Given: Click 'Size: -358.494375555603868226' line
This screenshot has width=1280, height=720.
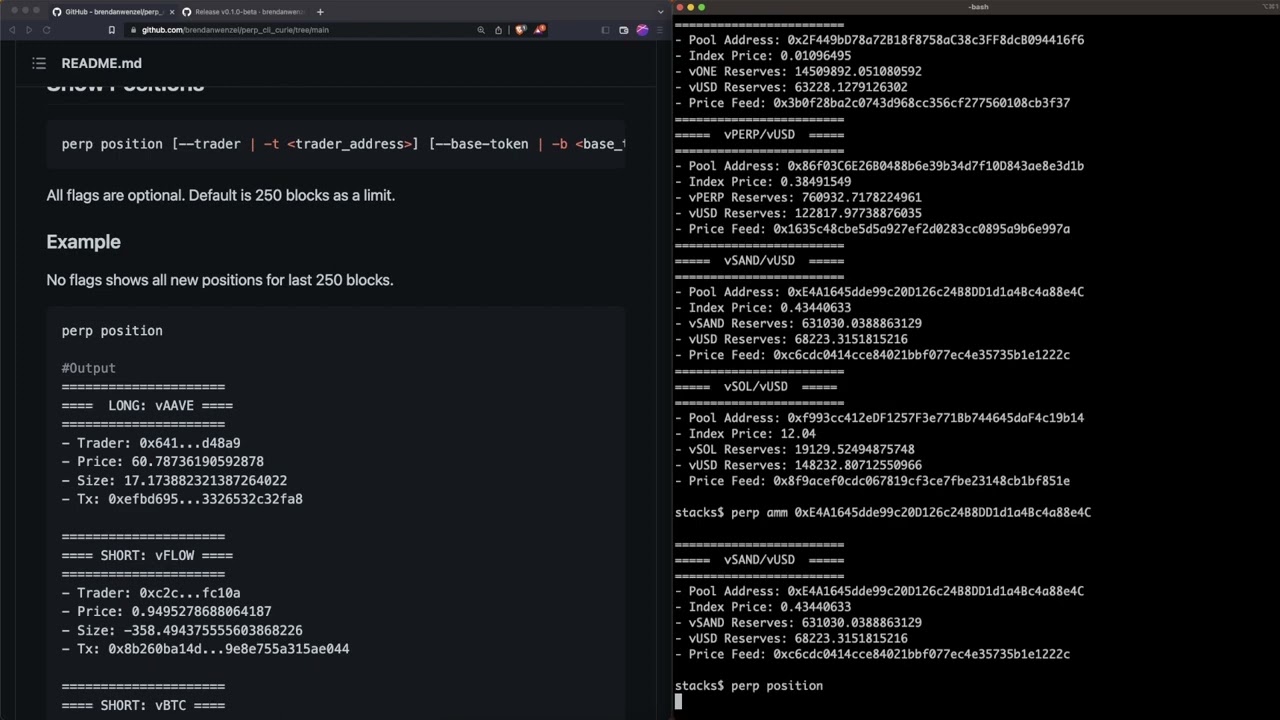Looking at the screenshot, I should 182,631.
